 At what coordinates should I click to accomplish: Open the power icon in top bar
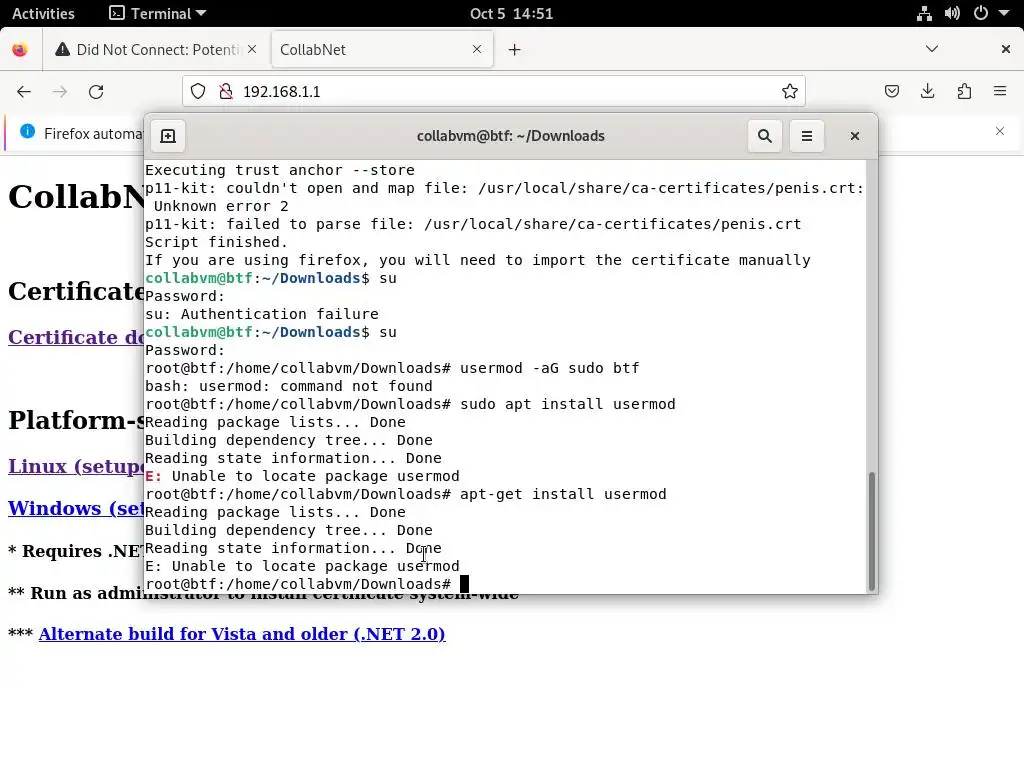(x=980, y=13)
